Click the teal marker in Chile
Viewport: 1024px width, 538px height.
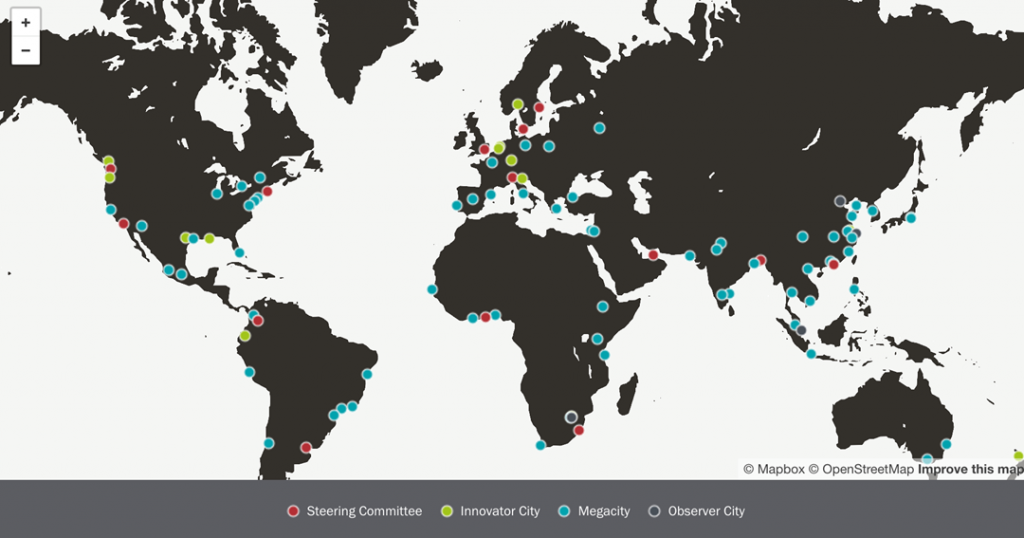268,443
